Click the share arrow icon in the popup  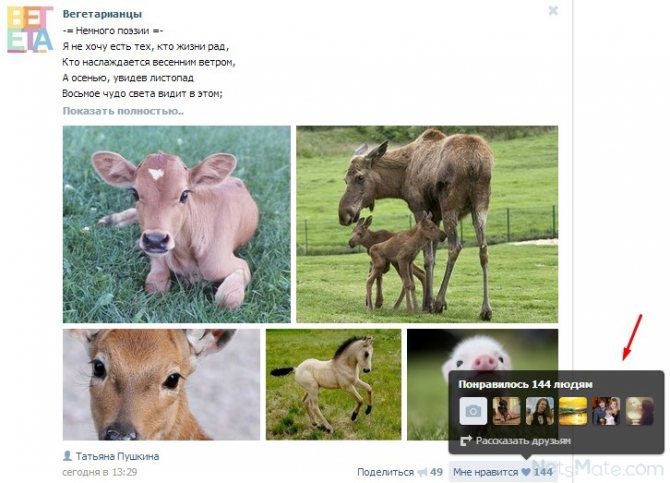466,441
